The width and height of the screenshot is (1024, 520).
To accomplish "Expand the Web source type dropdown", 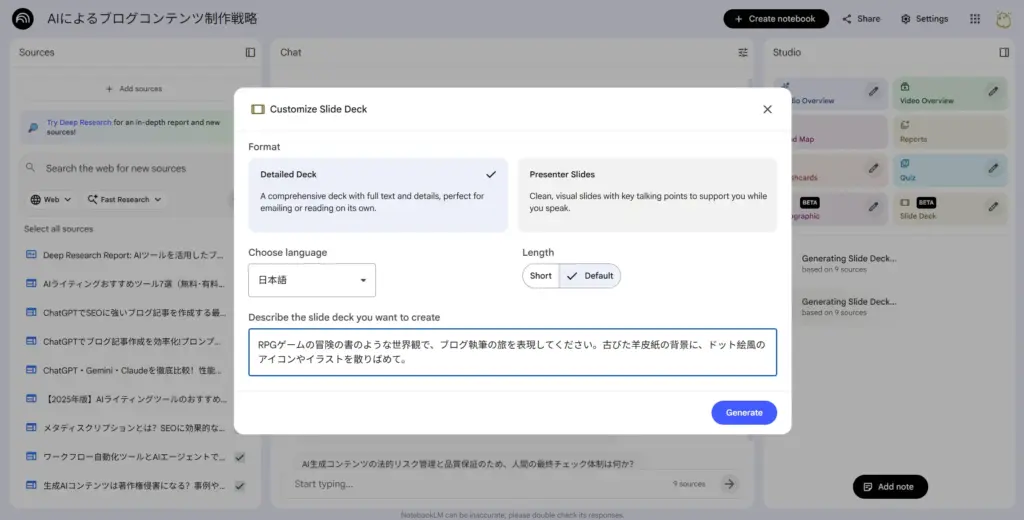I will (51, 199).
